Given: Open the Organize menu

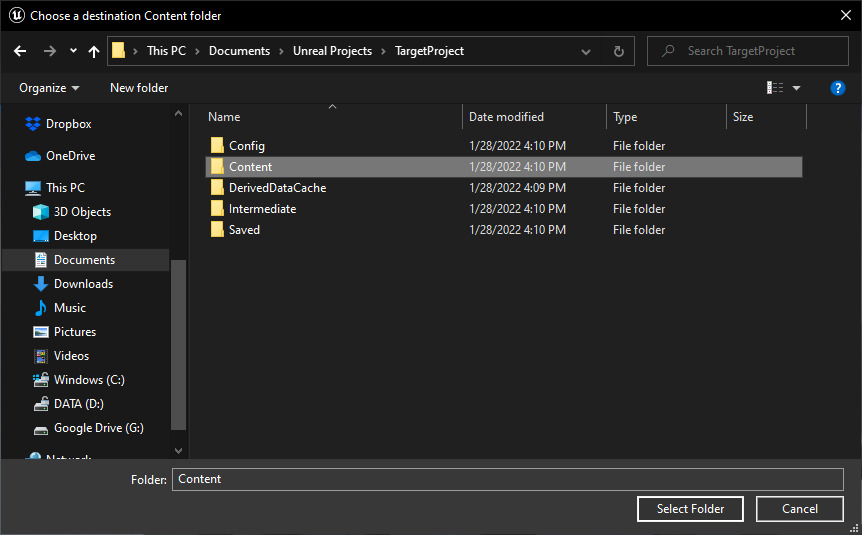Looking at the screenshot, I should pyautogui.click(x=49, y=88).
